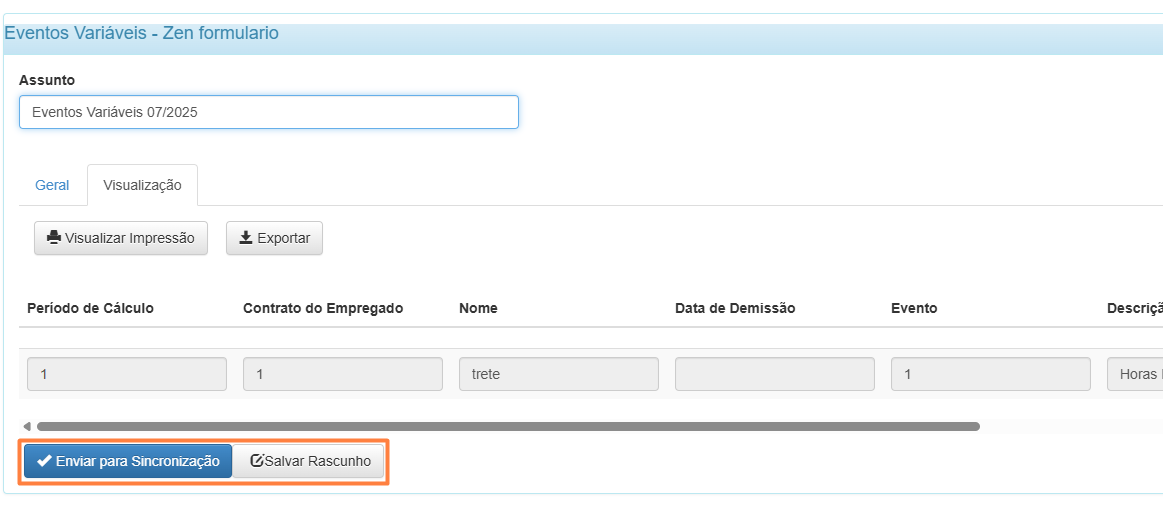Click the Contrato do Empregado field
This screenshot has width=1163, height=525.
click(x=343, y=374)
